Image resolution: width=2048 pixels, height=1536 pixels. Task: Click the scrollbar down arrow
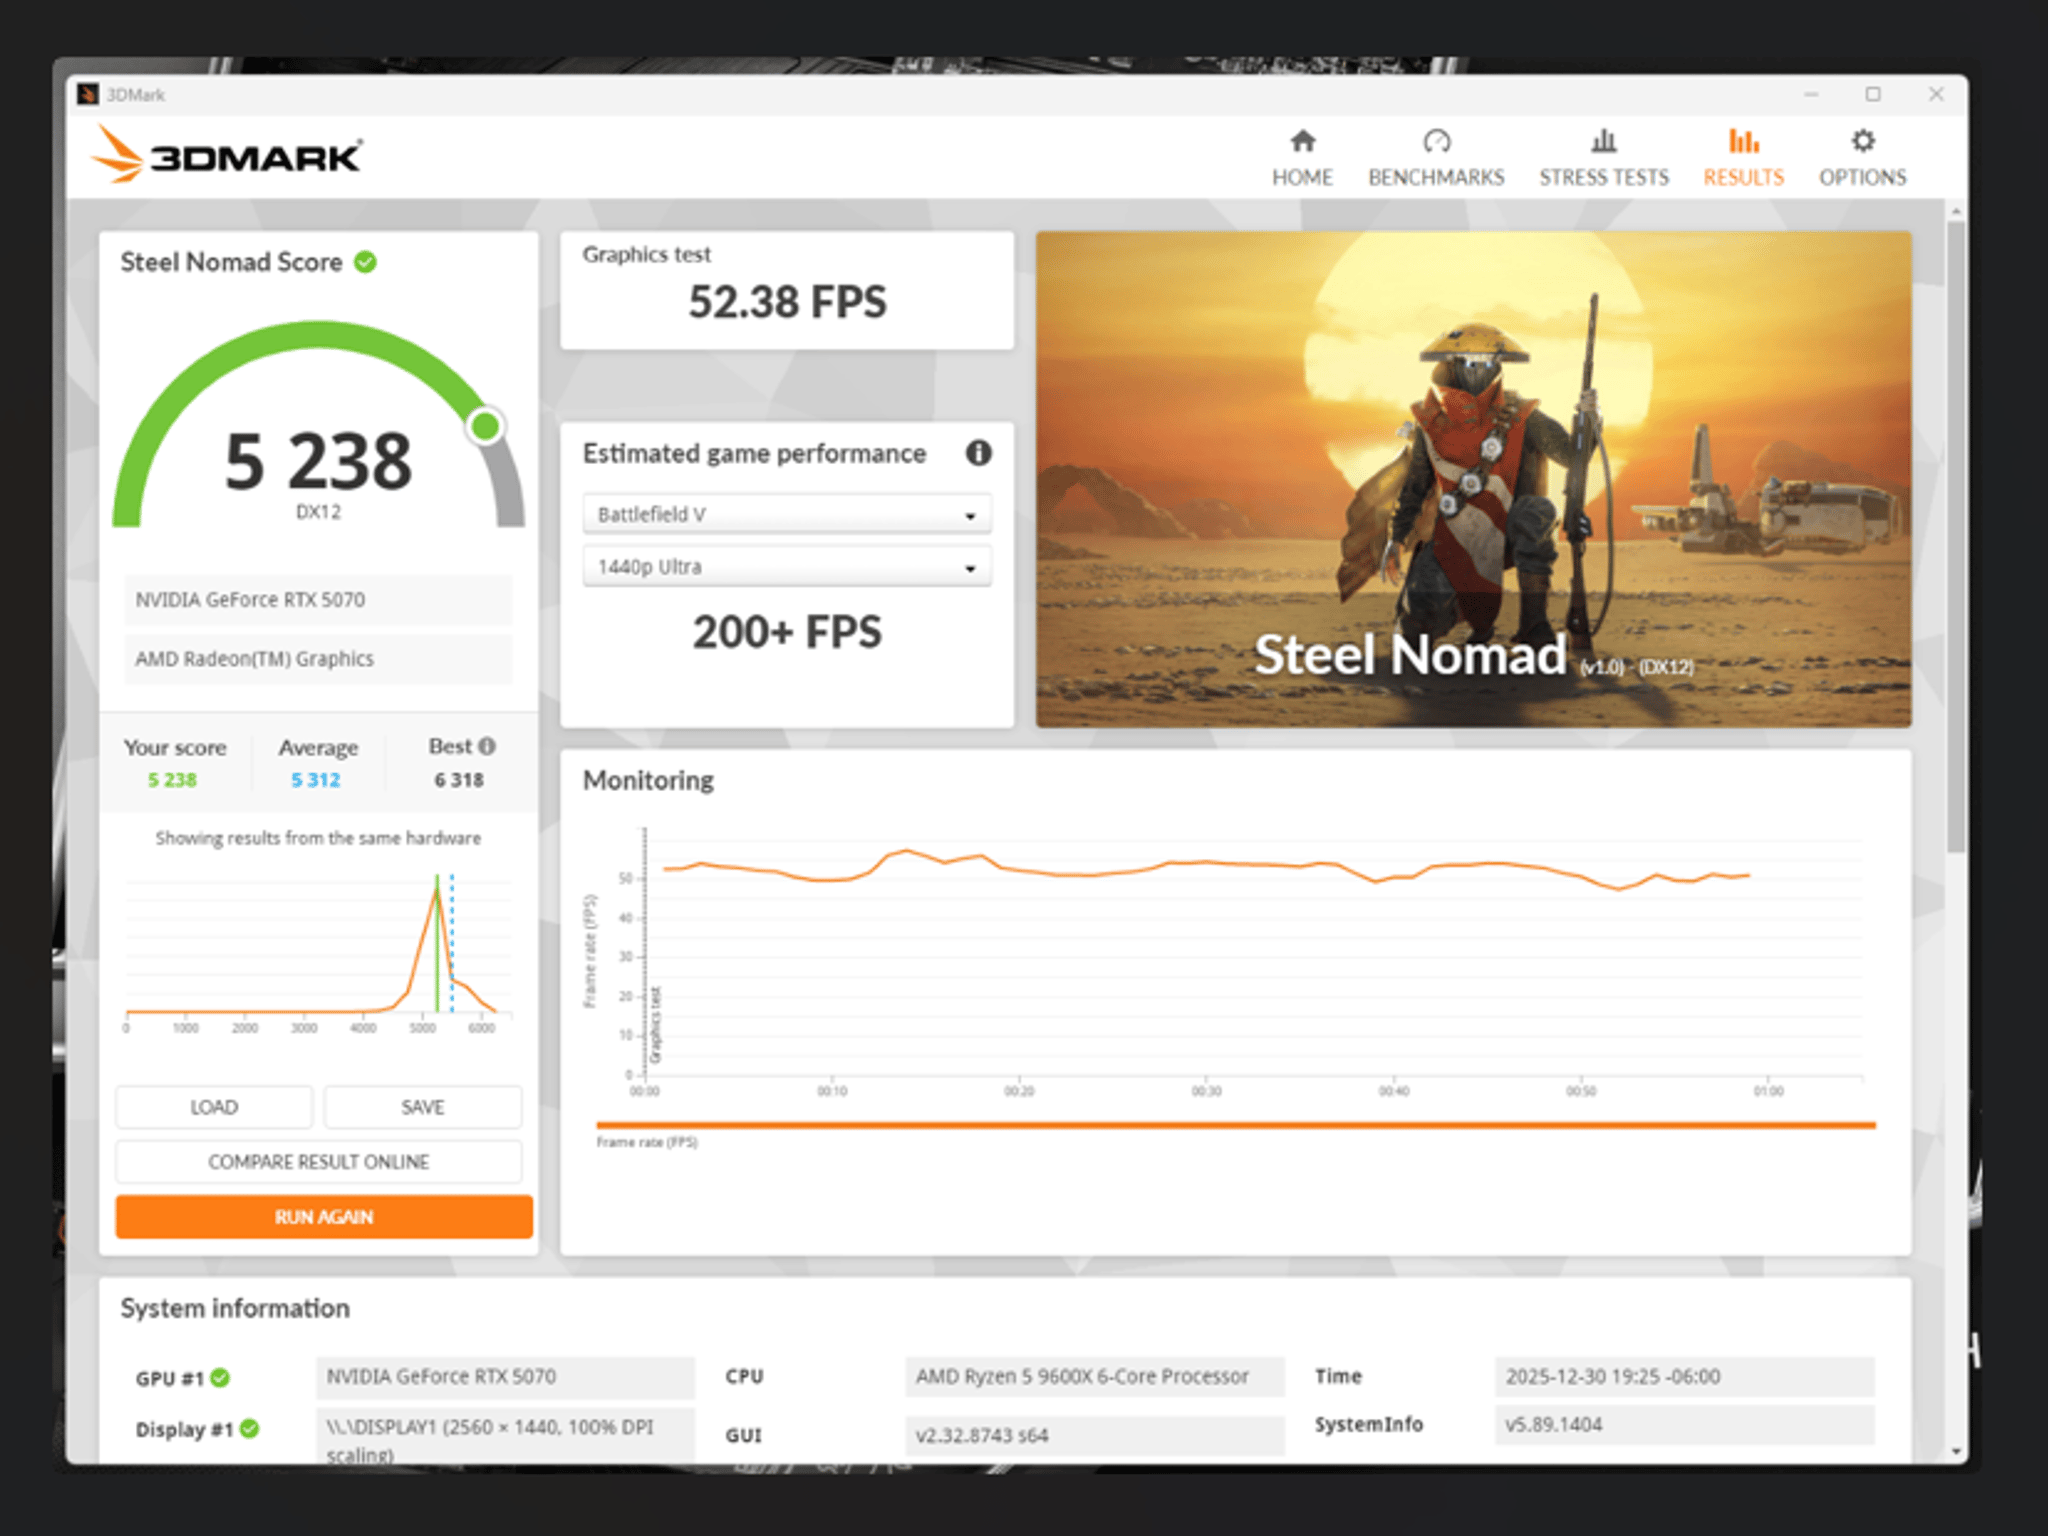coord(1956,1451)
